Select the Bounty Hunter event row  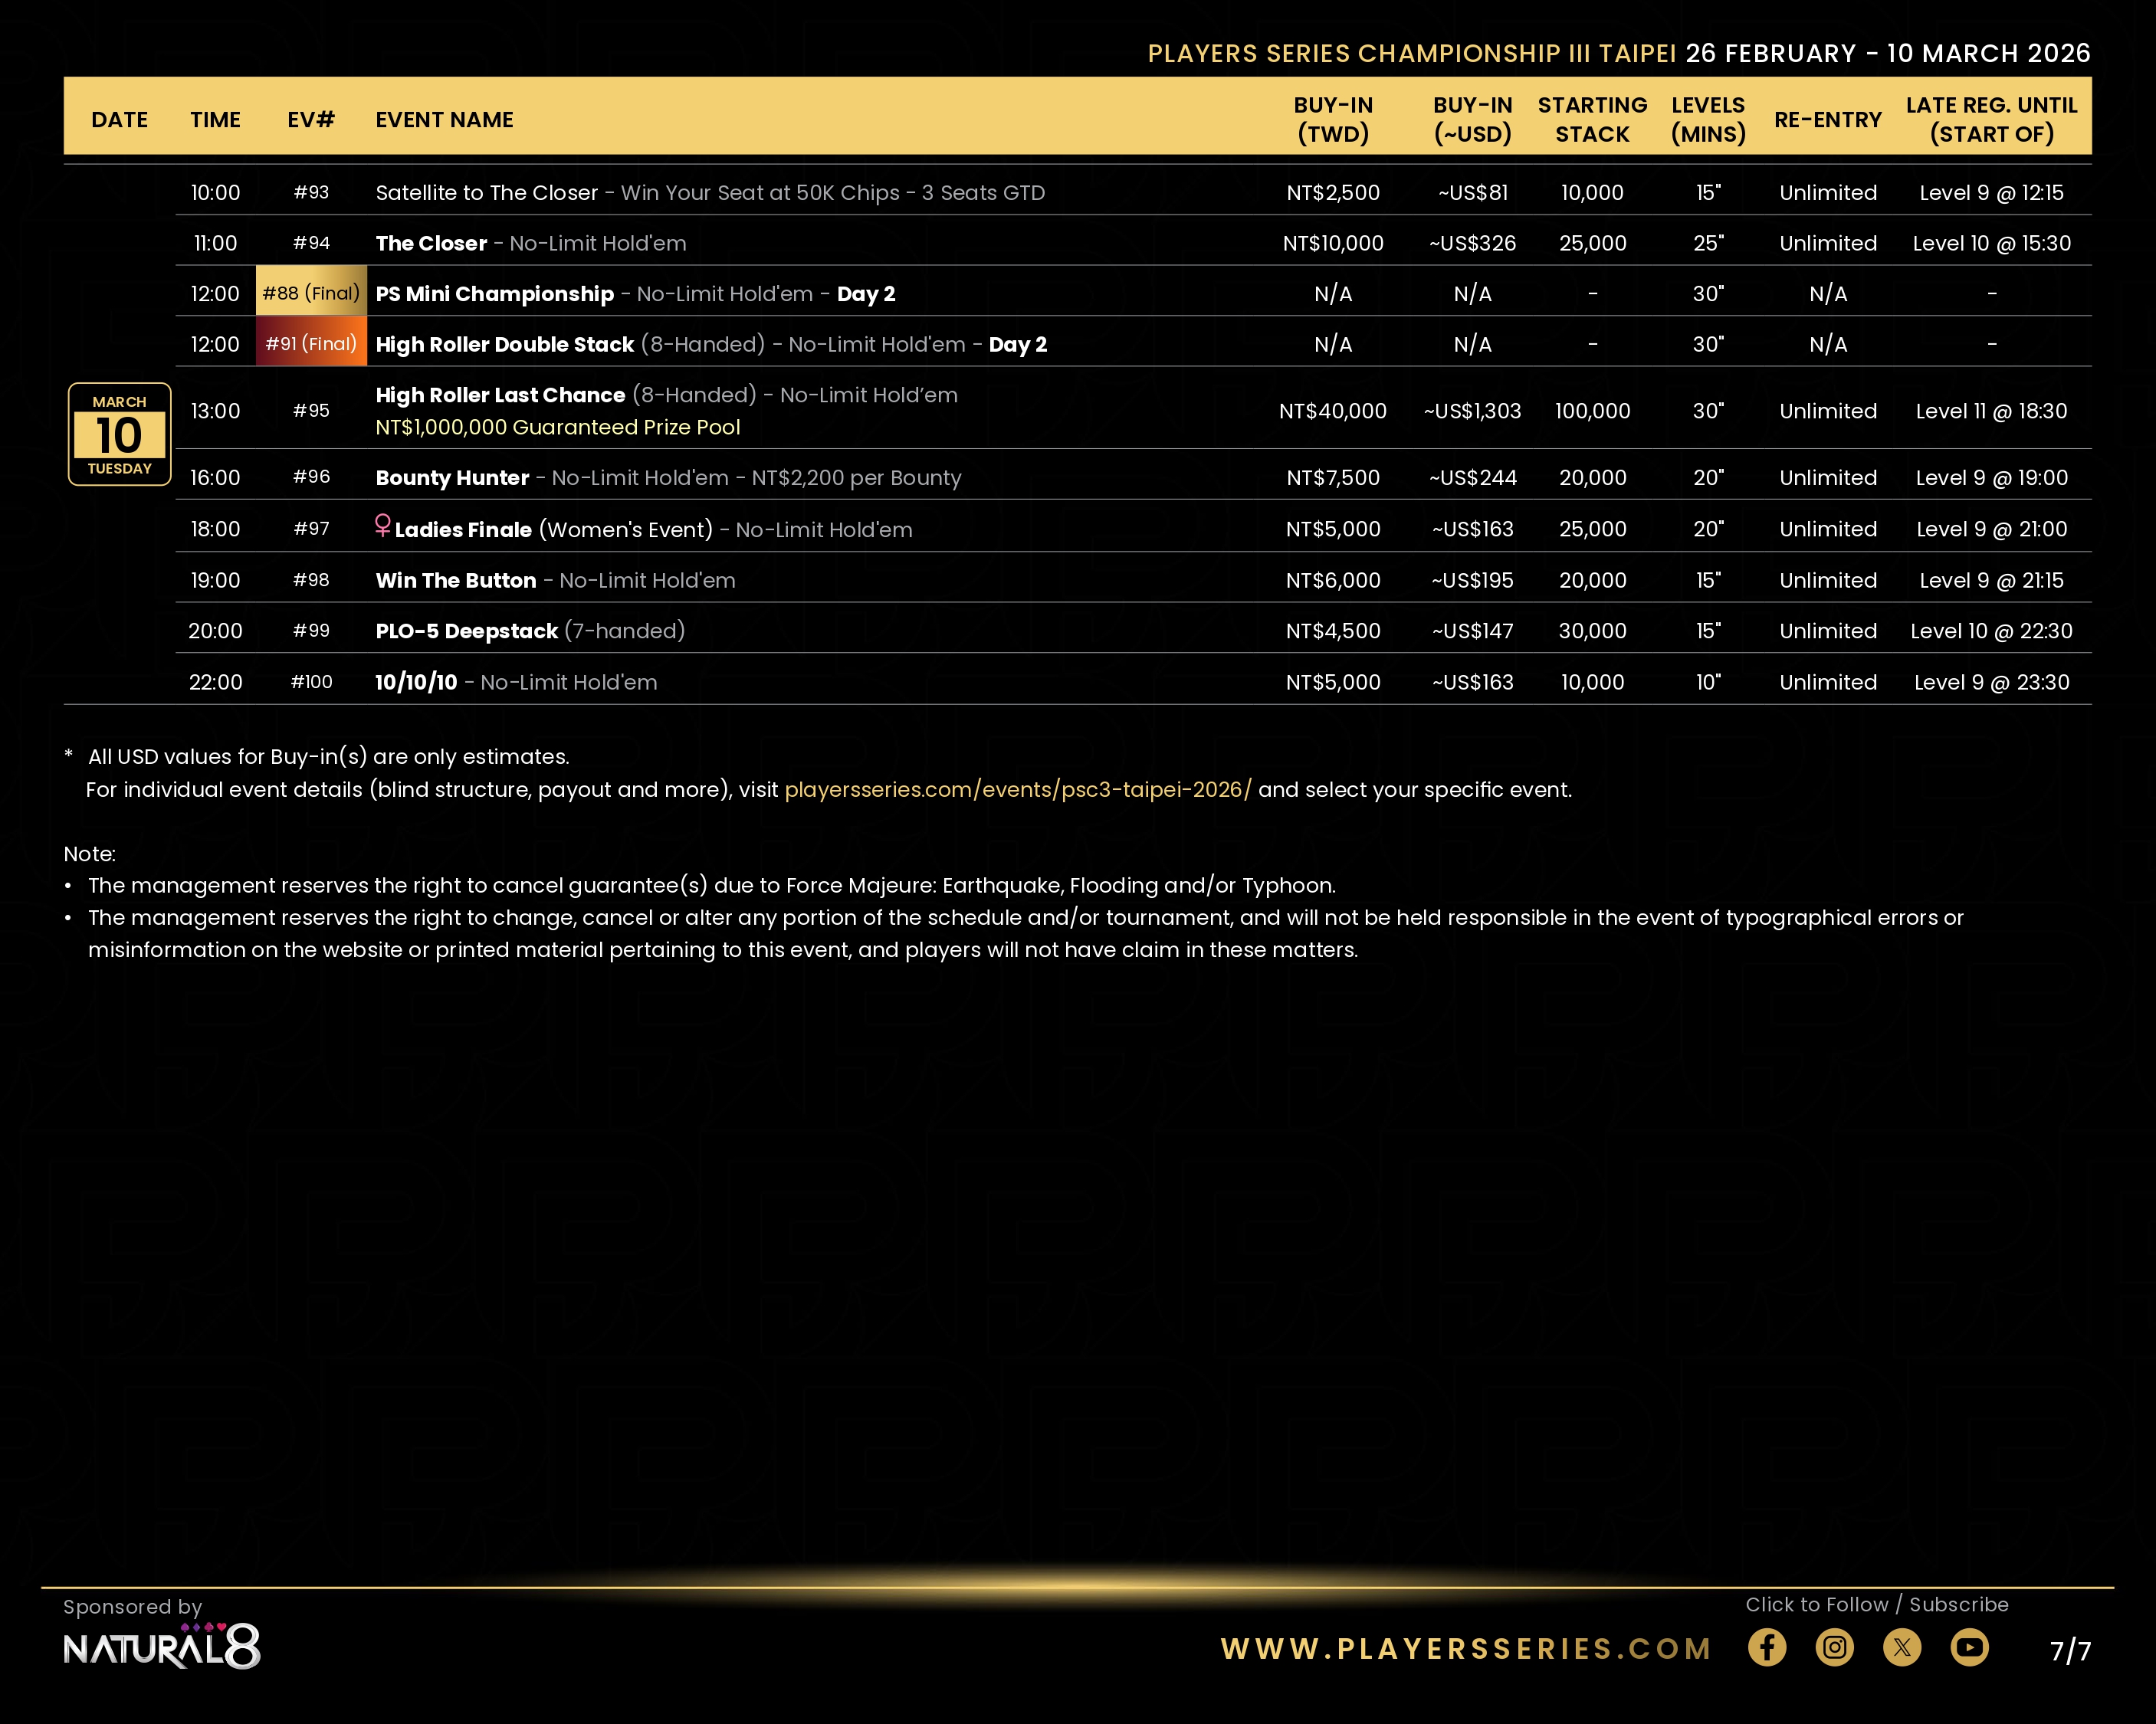point(452,478)
